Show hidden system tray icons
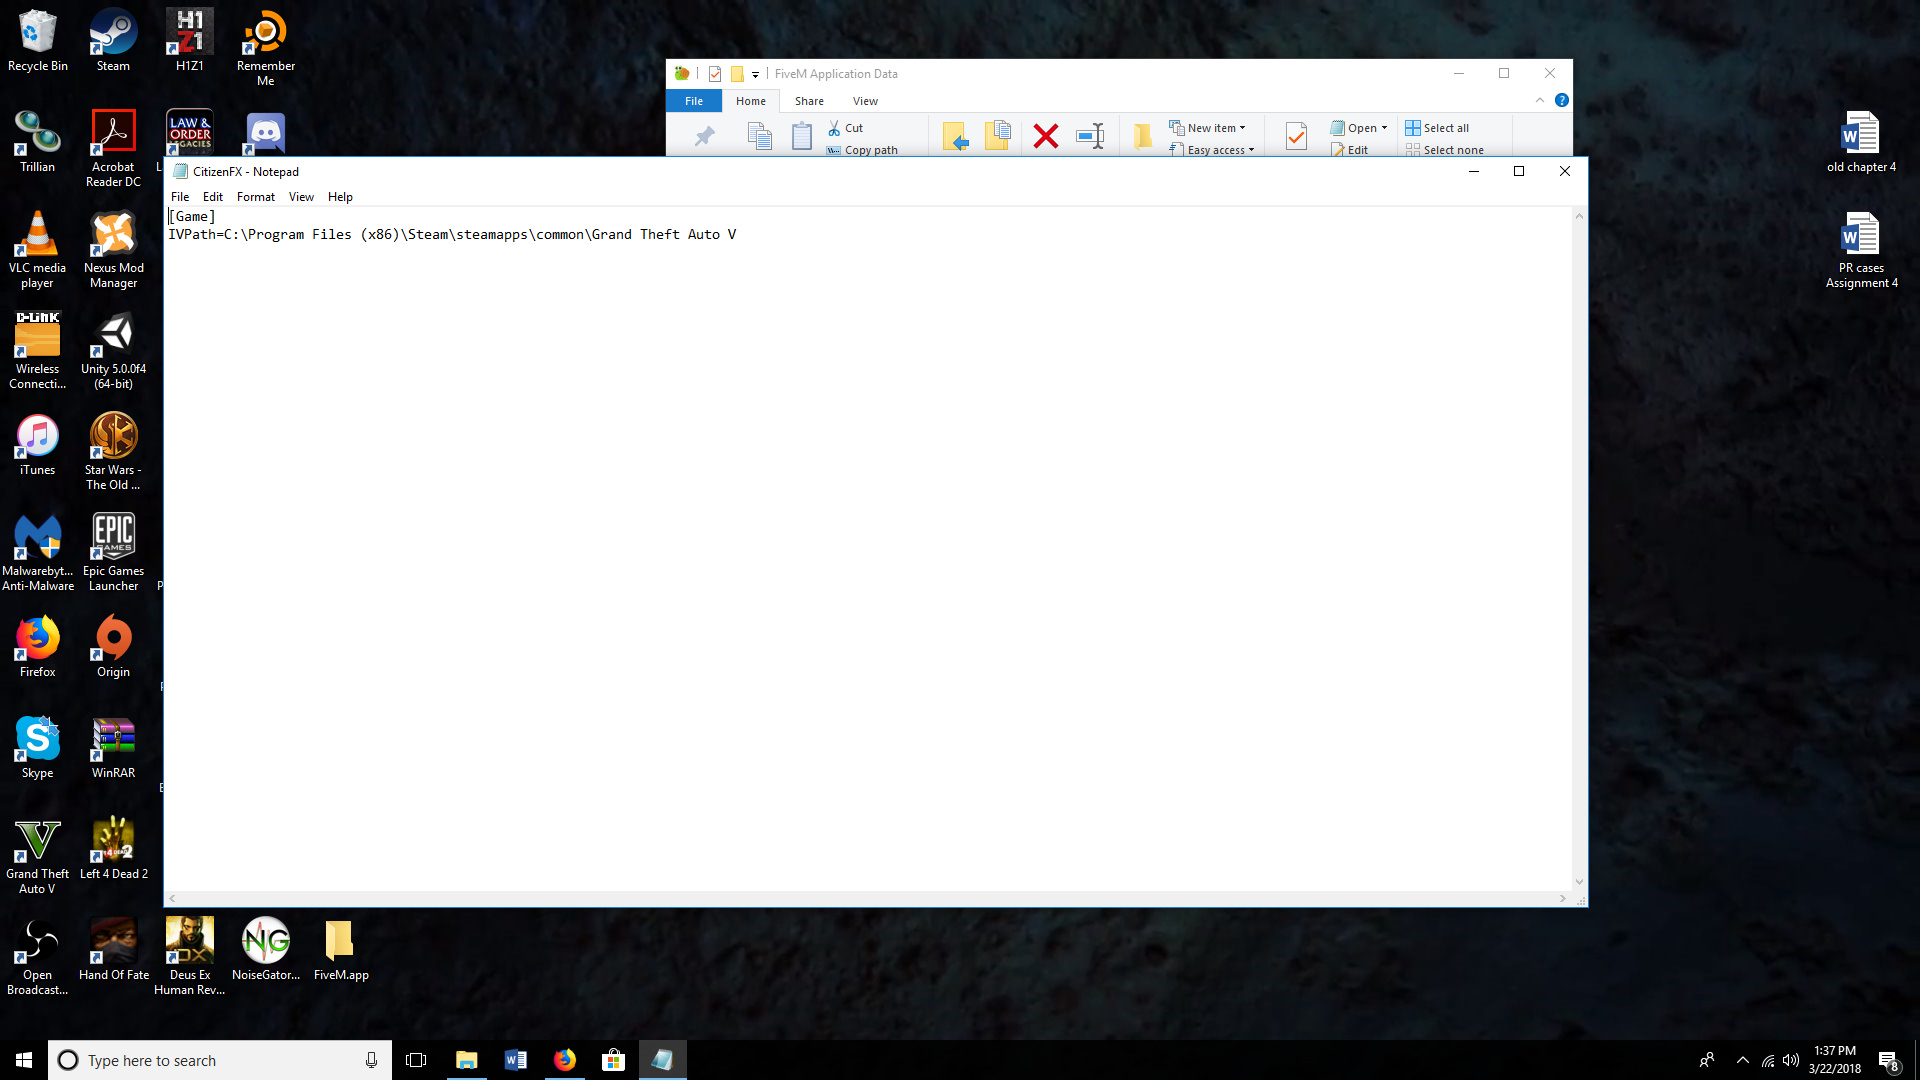The width and height of the screenshot is (1920, 1080). click(1743, 1060)
